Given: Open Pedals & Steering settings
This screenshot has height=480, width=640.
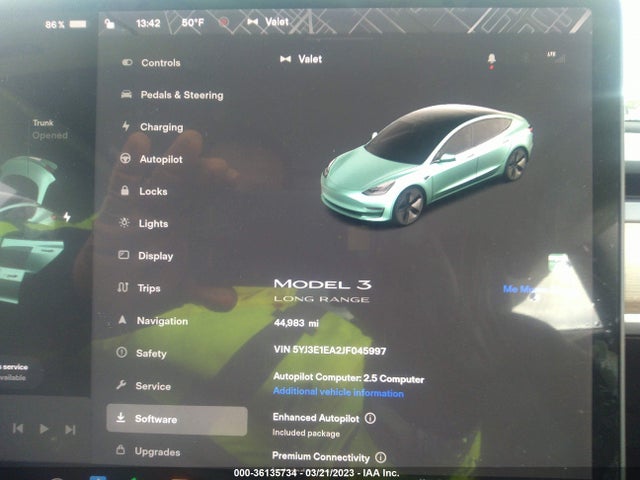Looking at the screenshot, I should point(172,95).
